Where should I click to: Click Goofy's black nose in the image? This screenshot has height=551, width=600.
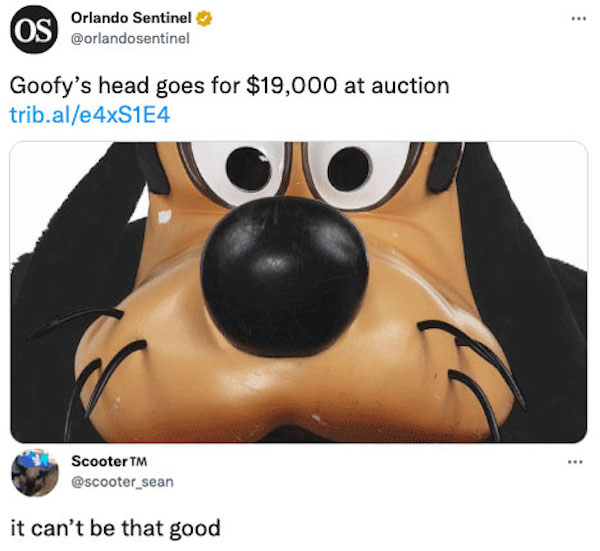284,276
